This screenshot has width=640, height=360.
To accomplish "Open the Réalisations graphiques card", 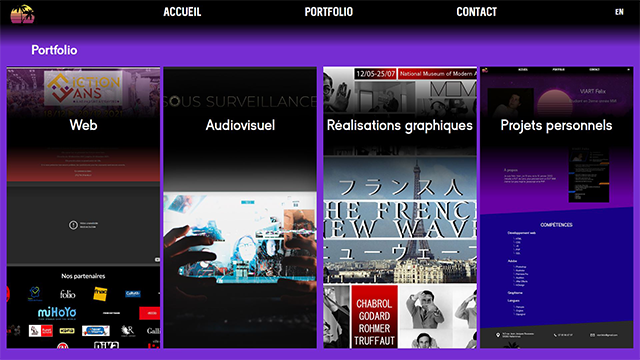I will click(x=400, y=207).
